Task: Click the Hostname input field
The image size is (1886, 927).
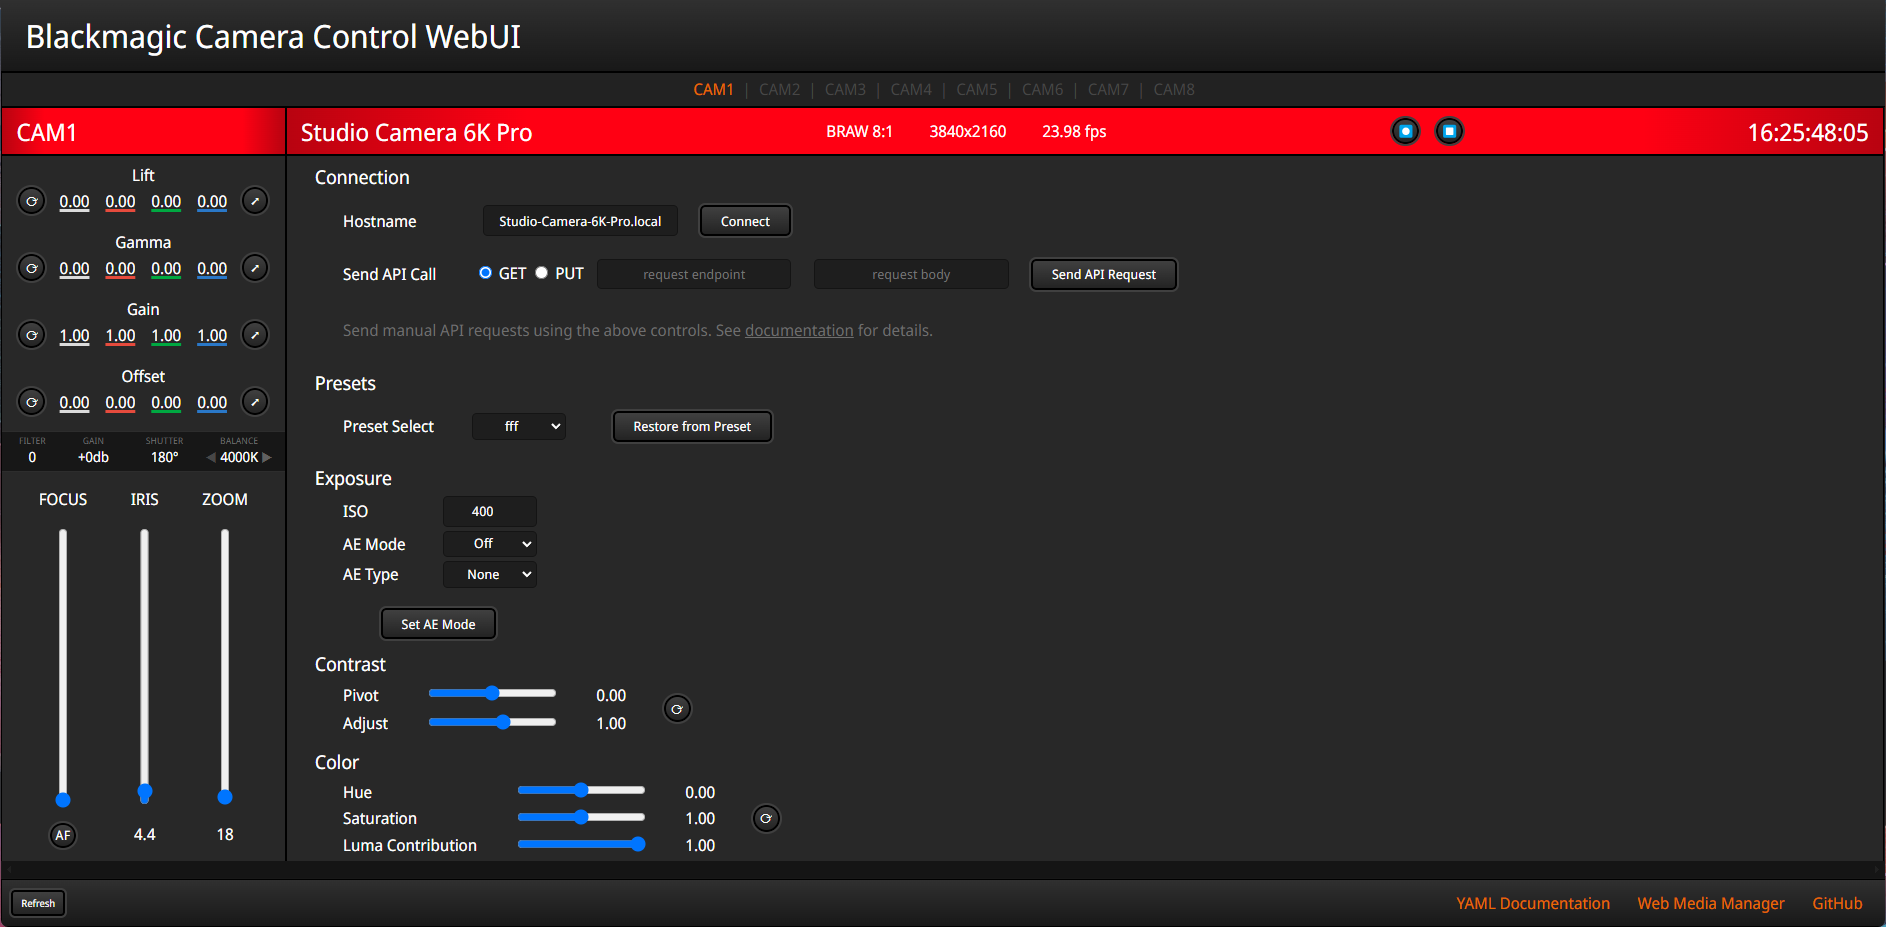Action: tap(580, 221)
